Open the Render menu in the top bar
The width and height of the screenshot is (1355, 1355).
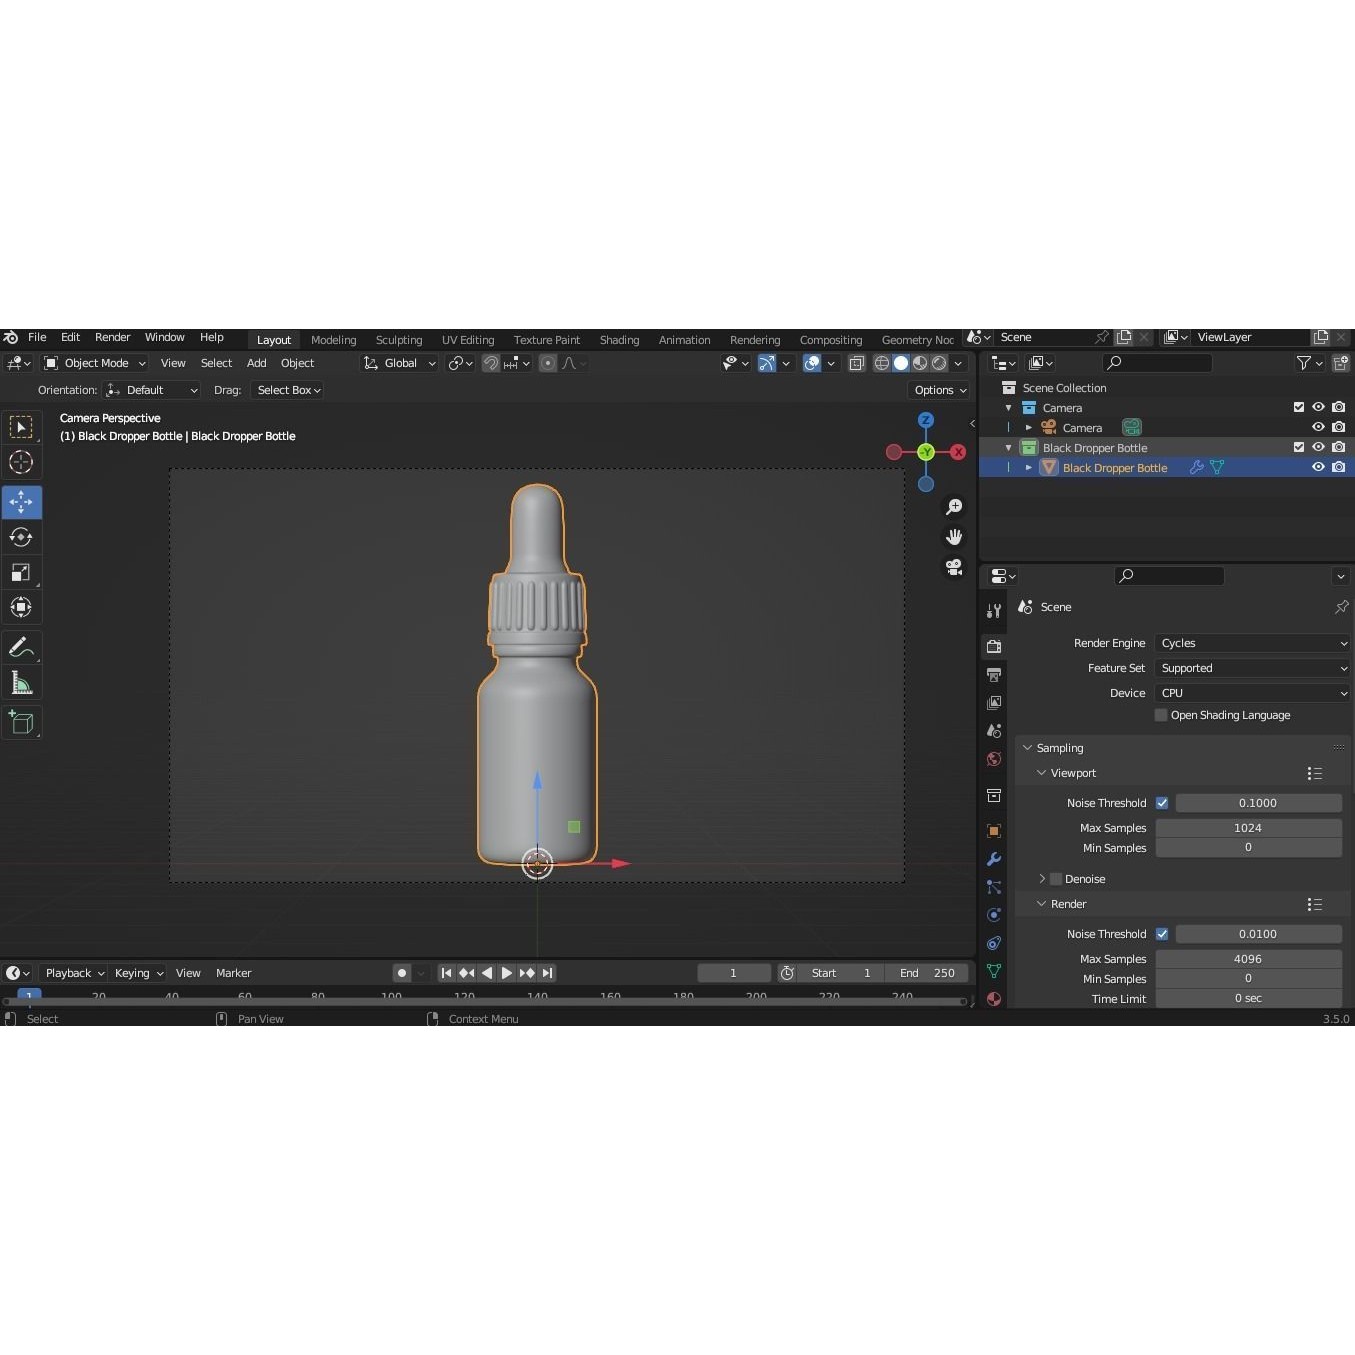[x=112, y=337]
